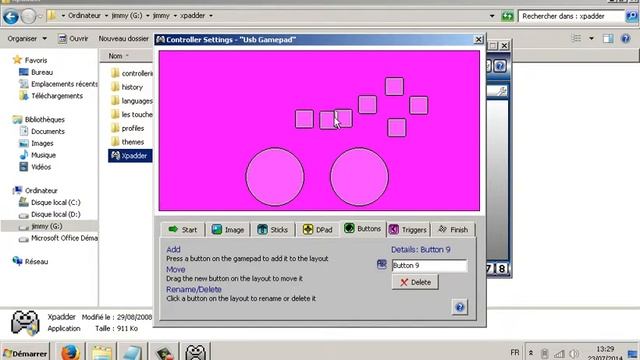The height and width of the screenshot is (360, 640).
Task: Click the rename icon beside Button 9 field
Action: (382, 264)
